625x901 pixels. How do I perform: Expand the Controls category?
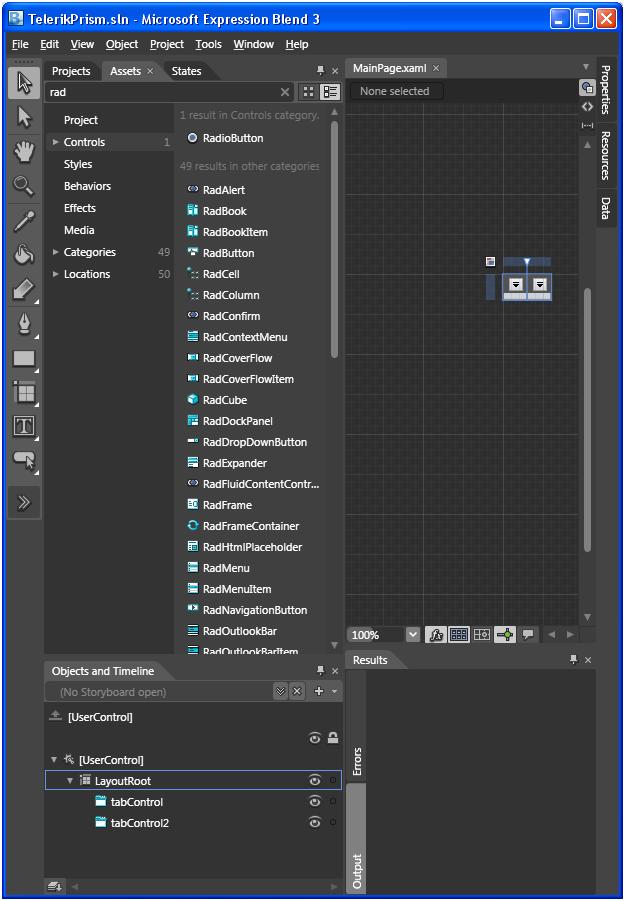(56, 142)
